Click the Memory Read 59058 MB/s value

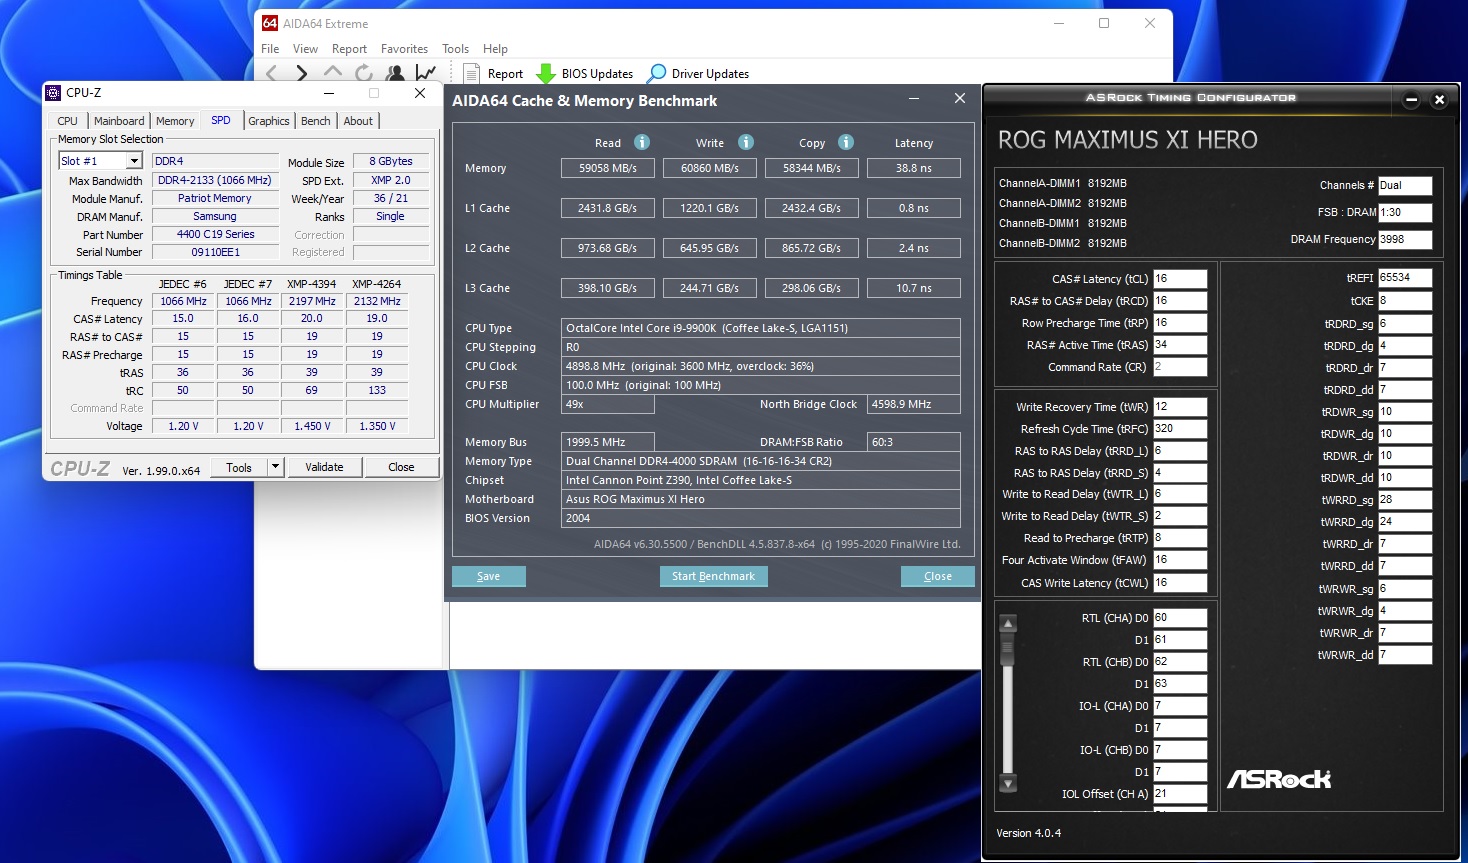pyautogui.click(x=608, y=168)
